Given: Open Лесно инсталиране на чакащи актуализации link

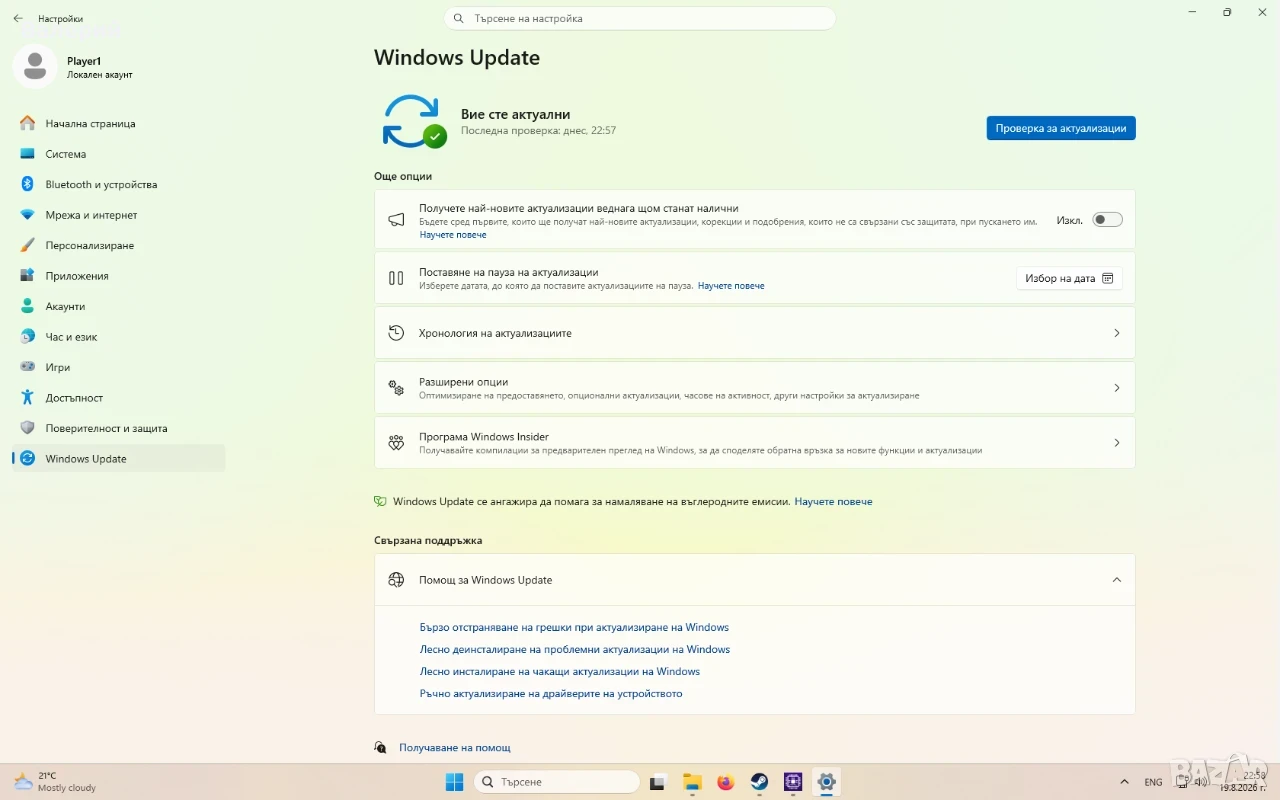Looking at the screenshot, I should coord(560,672).
